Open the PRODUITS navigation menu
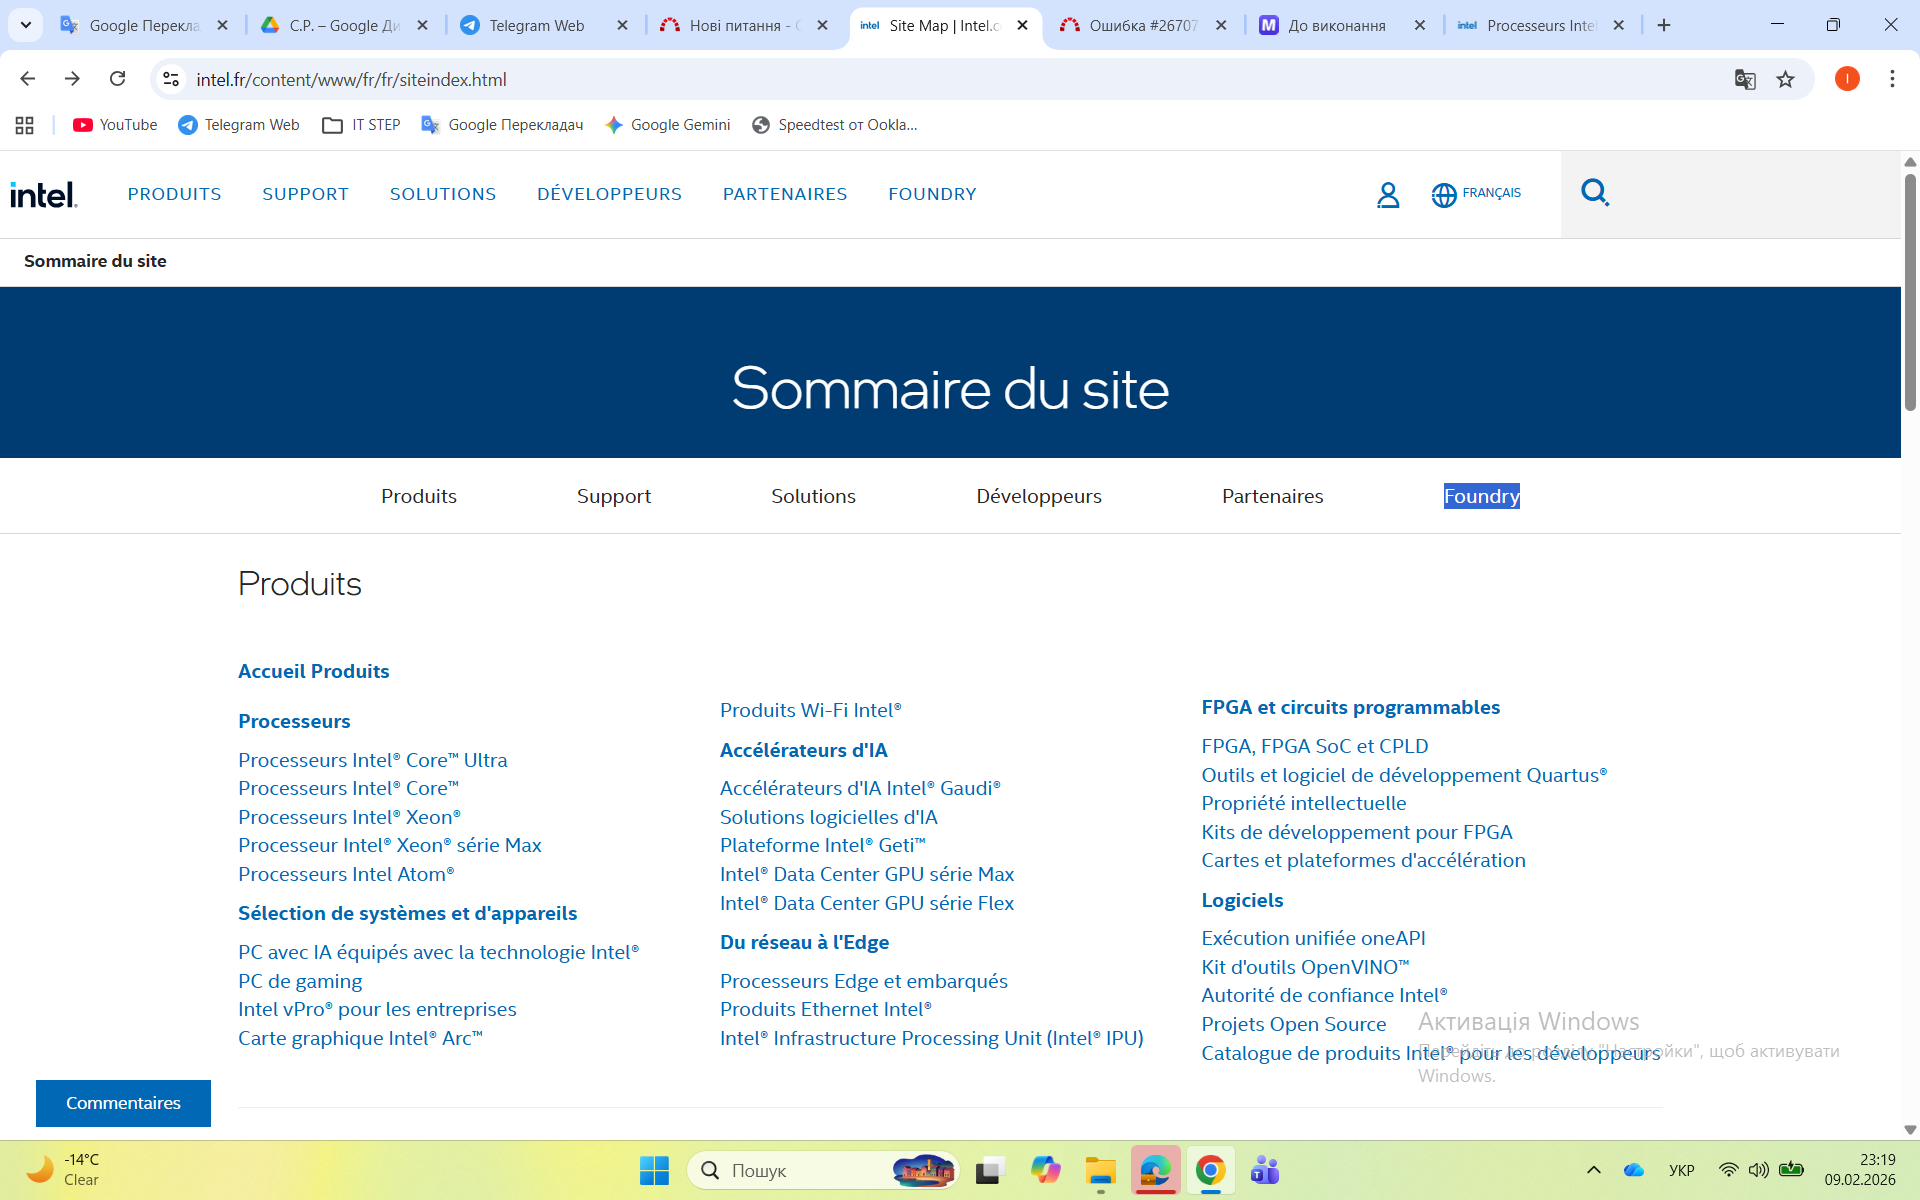 [x=174, y=194]
